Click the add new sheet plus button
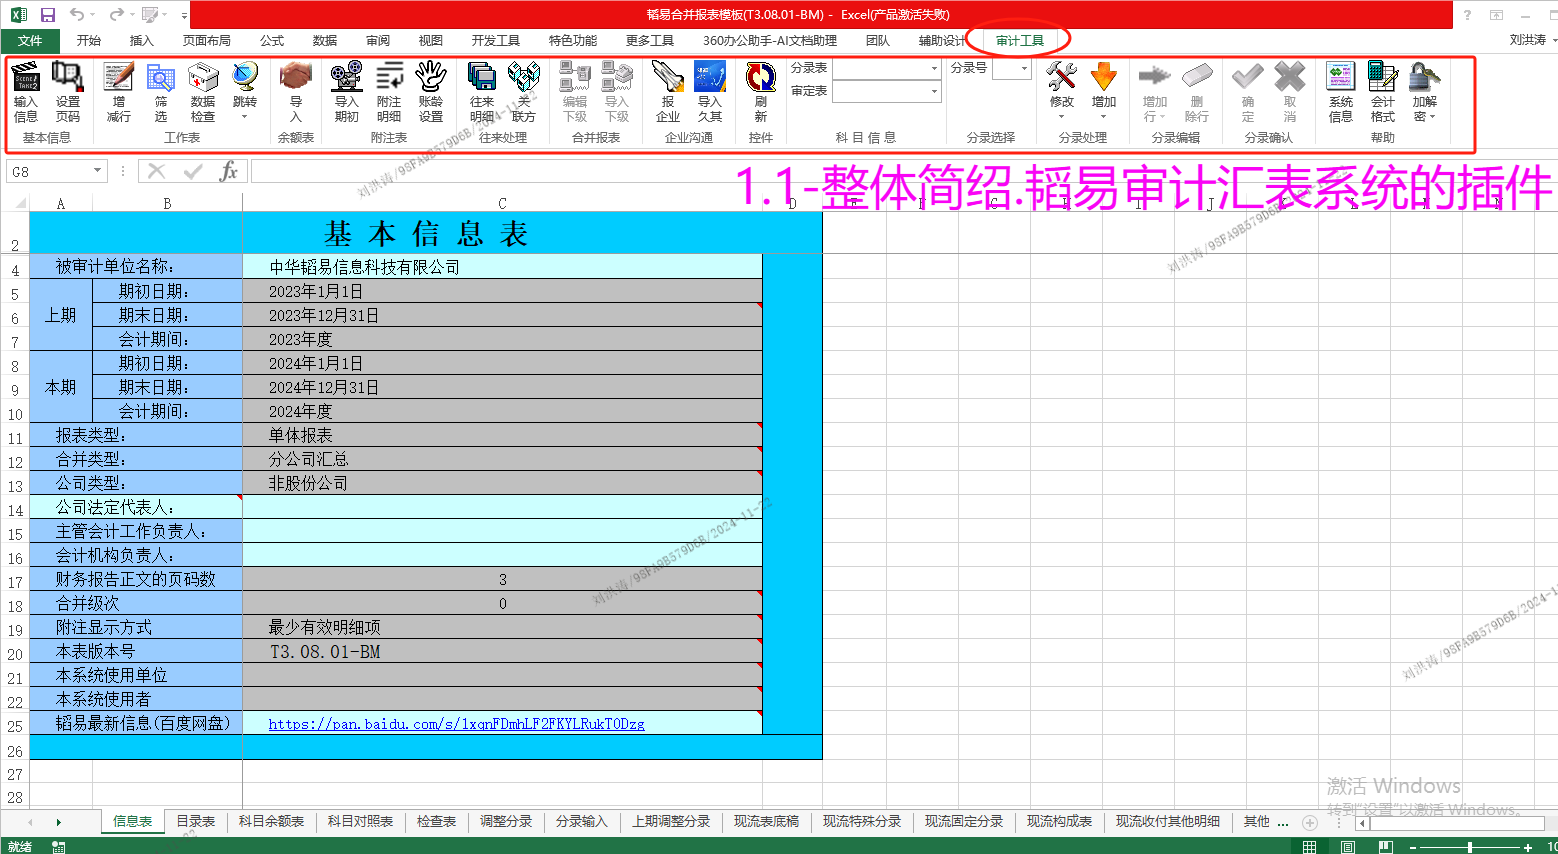 click(x=1310, y=822)
